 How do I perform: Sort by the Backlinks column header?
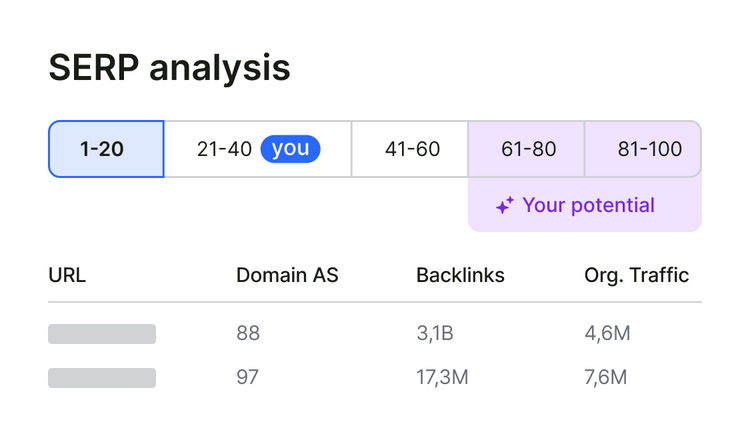click(x=460, y=275)
